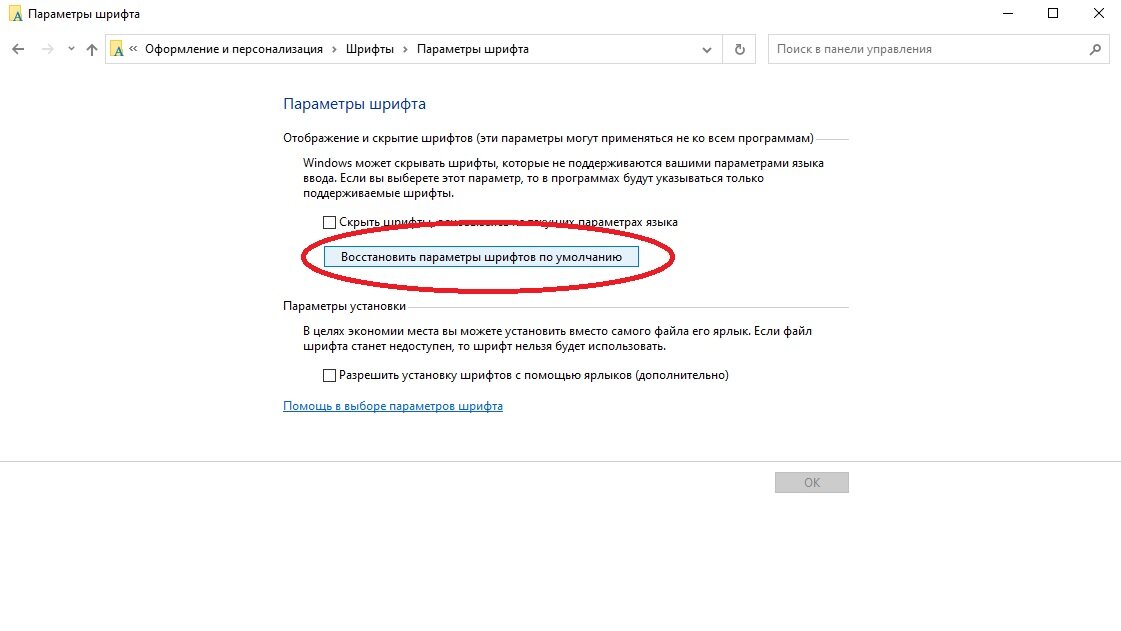
Task: Click the forward navigation arrow
Action: [48, 49]
